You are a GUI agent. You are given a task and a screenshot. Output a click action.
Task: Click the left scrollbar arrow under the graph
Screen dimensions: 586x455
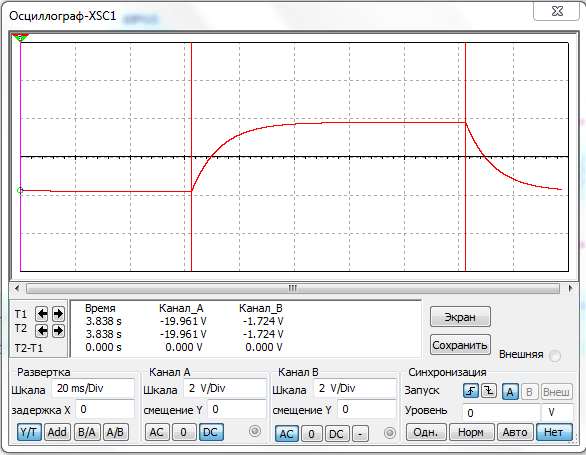(x=17, y=288)
